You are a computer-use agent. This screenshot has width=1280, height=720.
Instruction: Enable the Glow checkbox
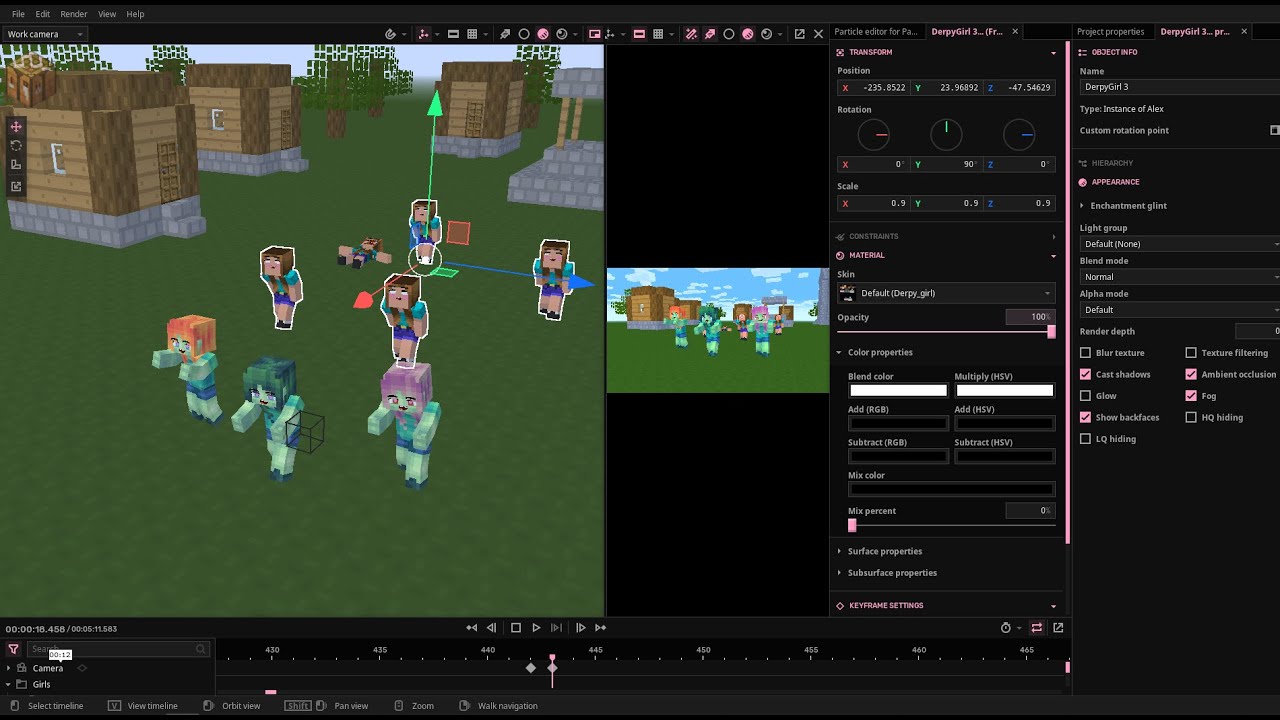(1085, 396)
